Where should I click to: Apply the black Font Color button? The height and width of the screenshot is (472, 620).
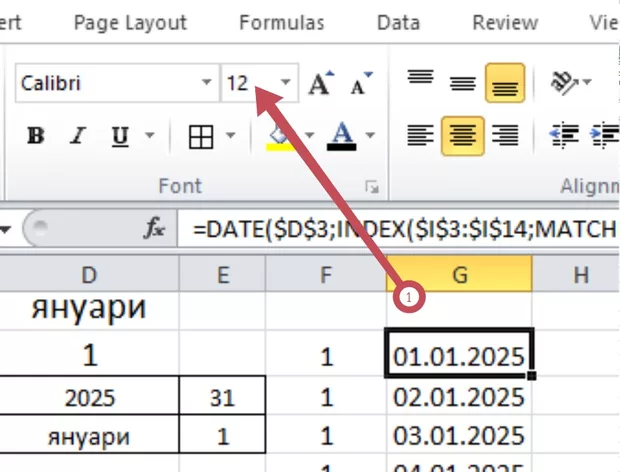click(x=342, y=136)
